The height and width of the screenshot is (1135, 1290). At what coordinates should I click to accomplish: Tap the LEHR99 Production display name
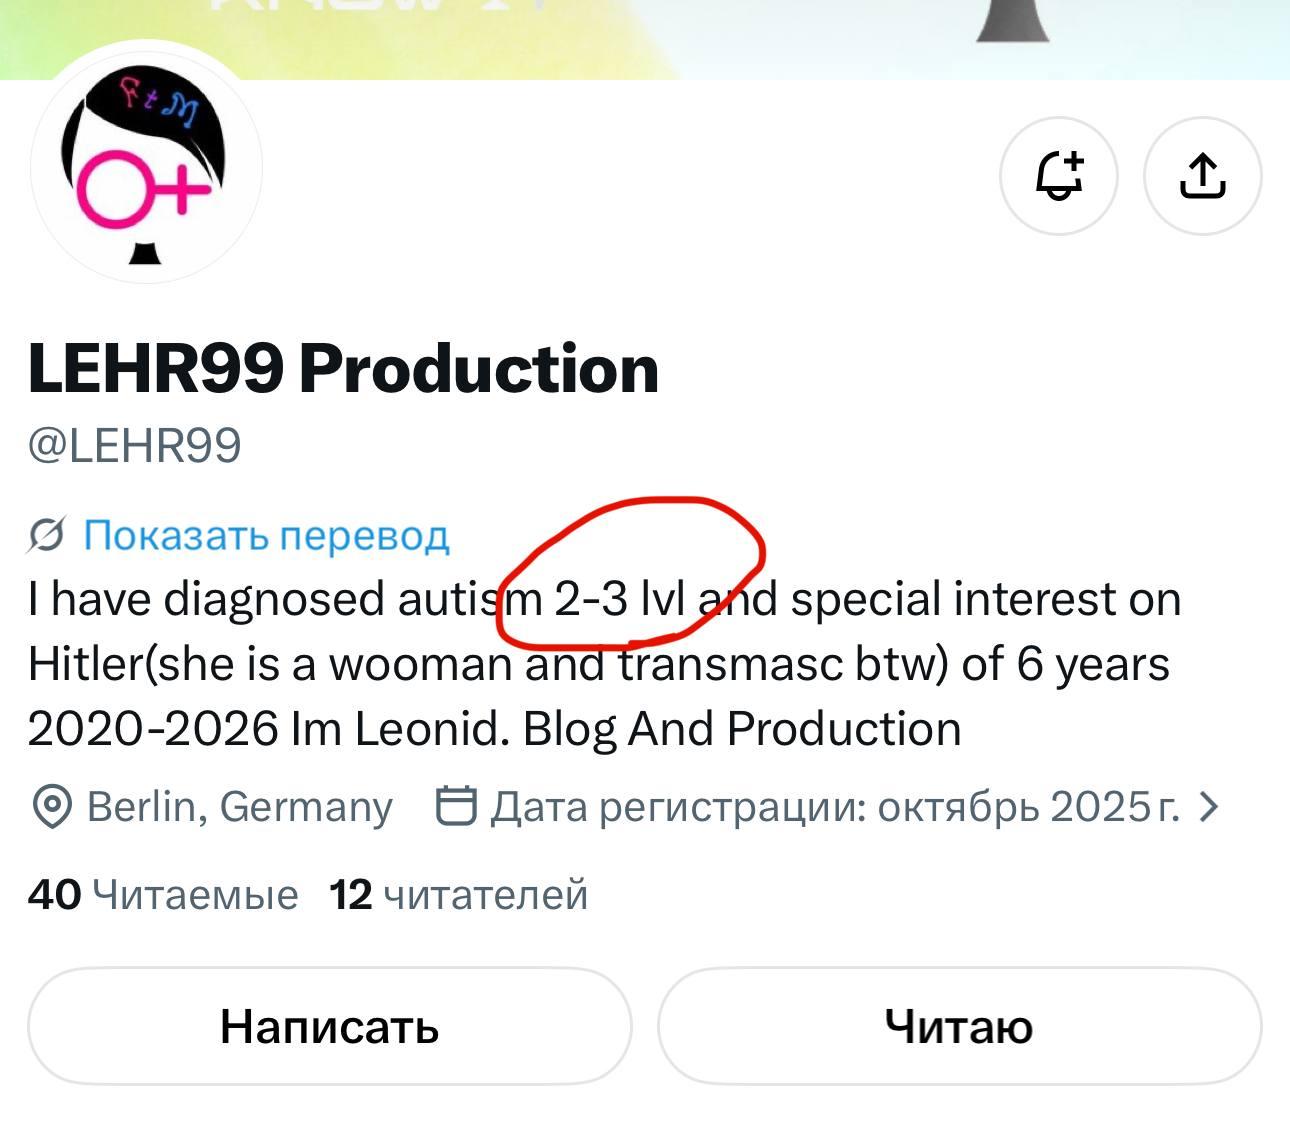click(343, 368)
